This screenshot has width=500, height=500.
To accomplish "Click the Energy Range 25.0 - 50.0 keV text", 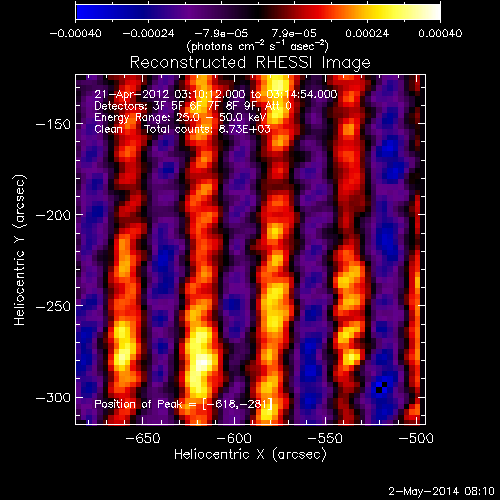I will 180,117.
